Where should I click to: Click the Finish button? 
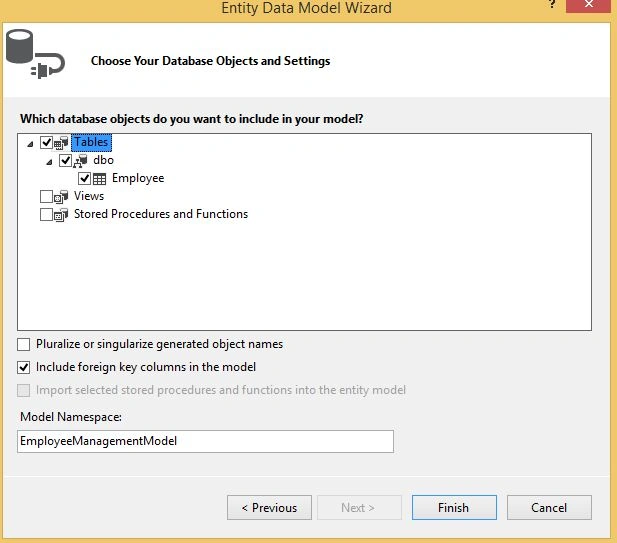coord(454,508)
